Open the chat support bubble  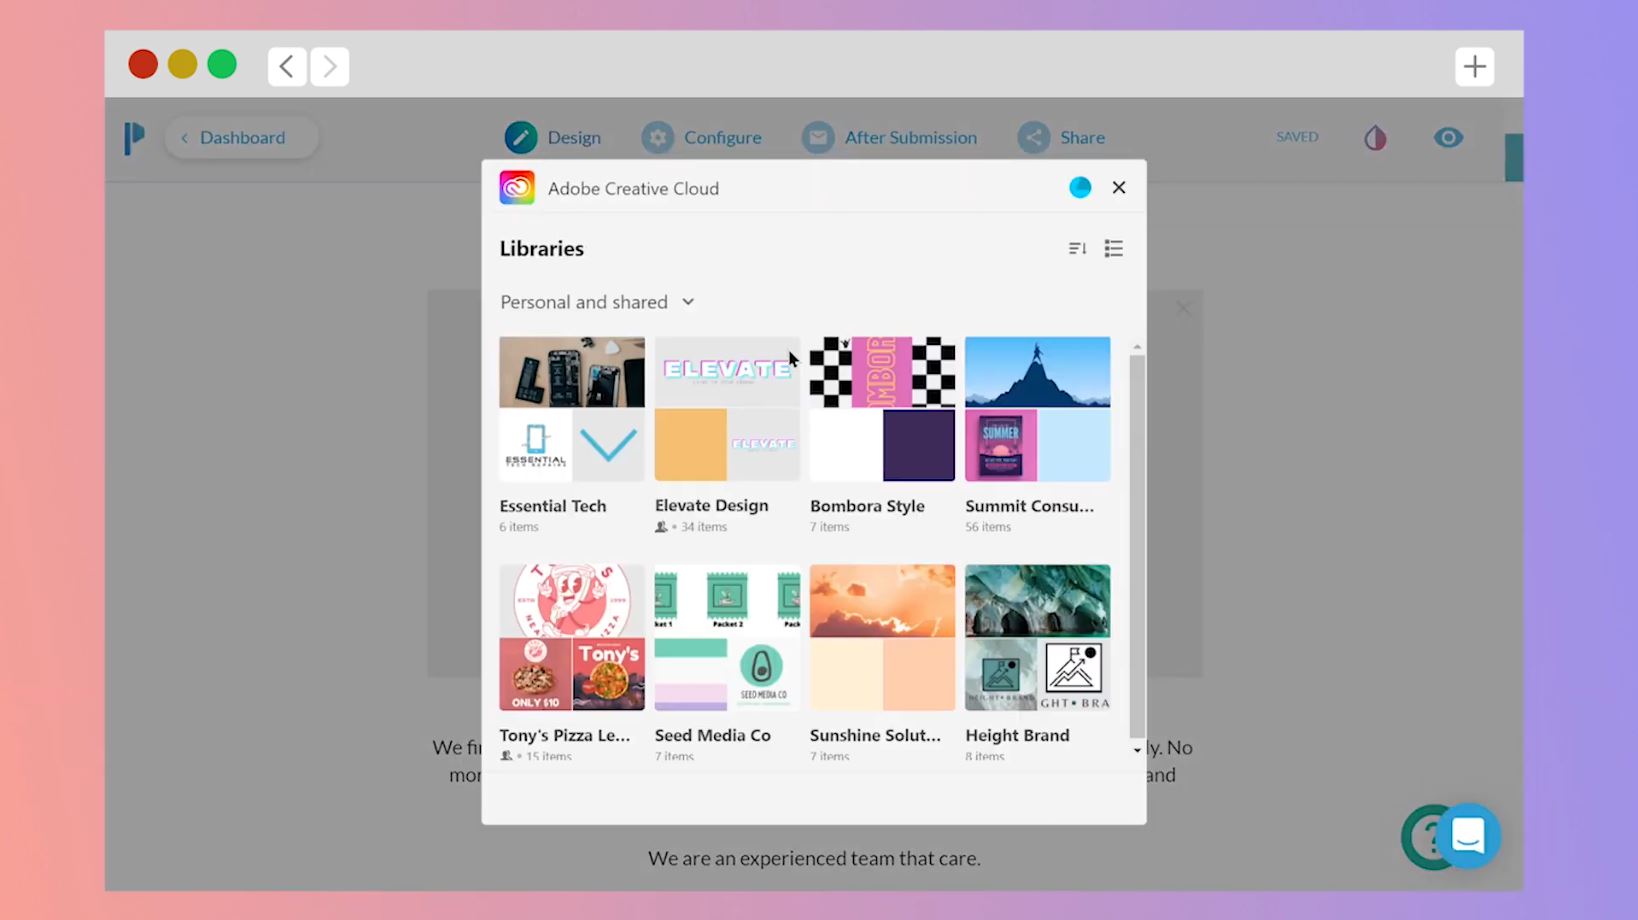[1467, 835]
